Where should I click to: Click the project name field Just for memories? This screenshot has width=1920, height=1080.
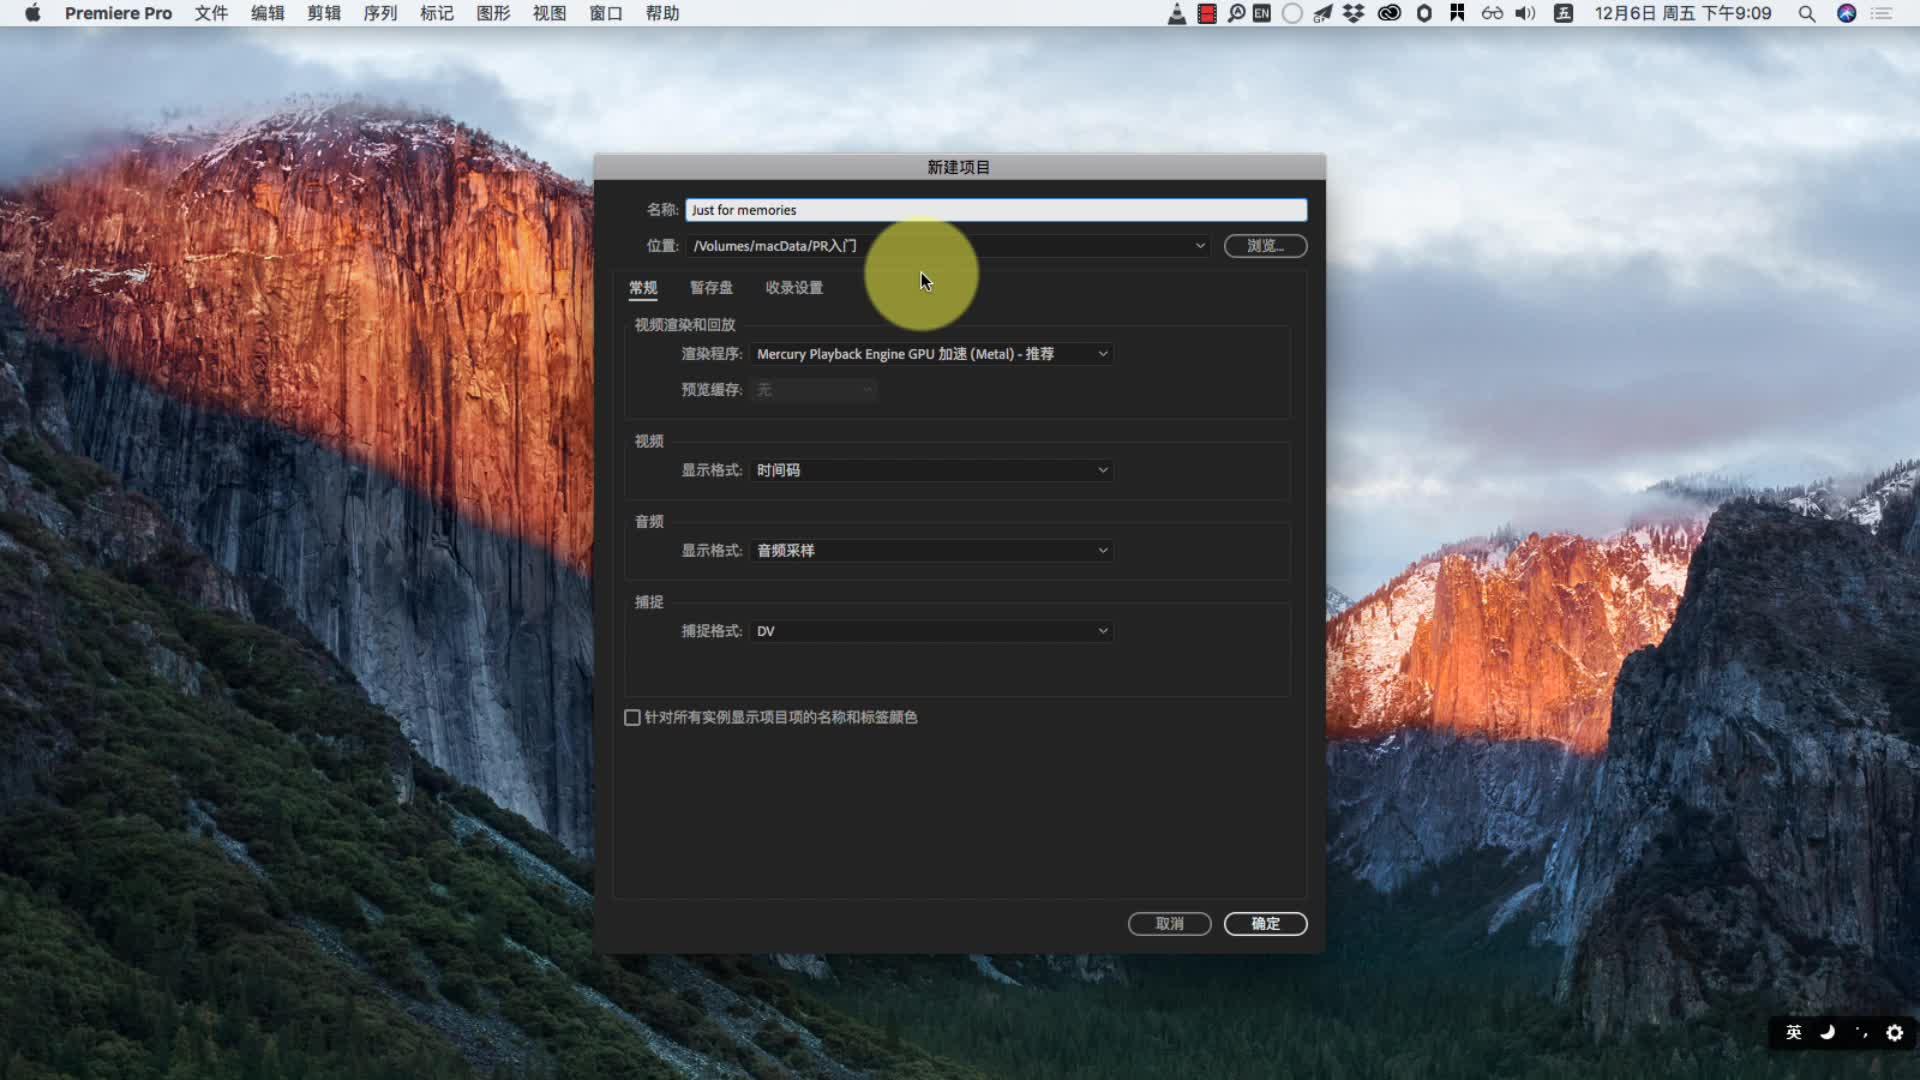coord(996,210)
